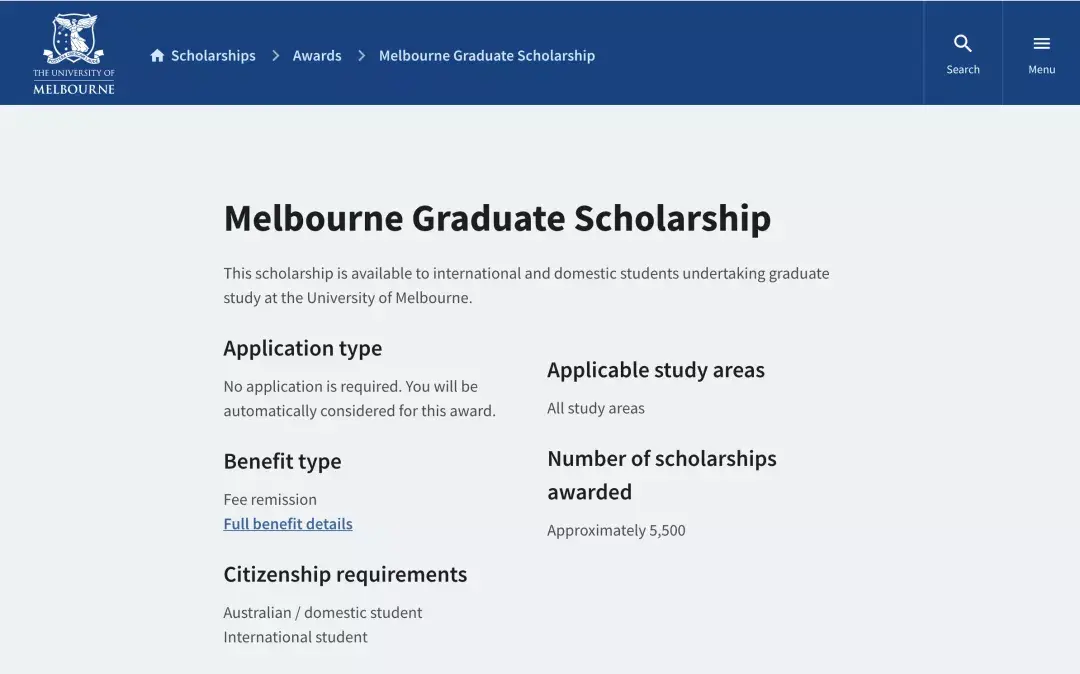Click the Search label in header

[x=962, y=70]
